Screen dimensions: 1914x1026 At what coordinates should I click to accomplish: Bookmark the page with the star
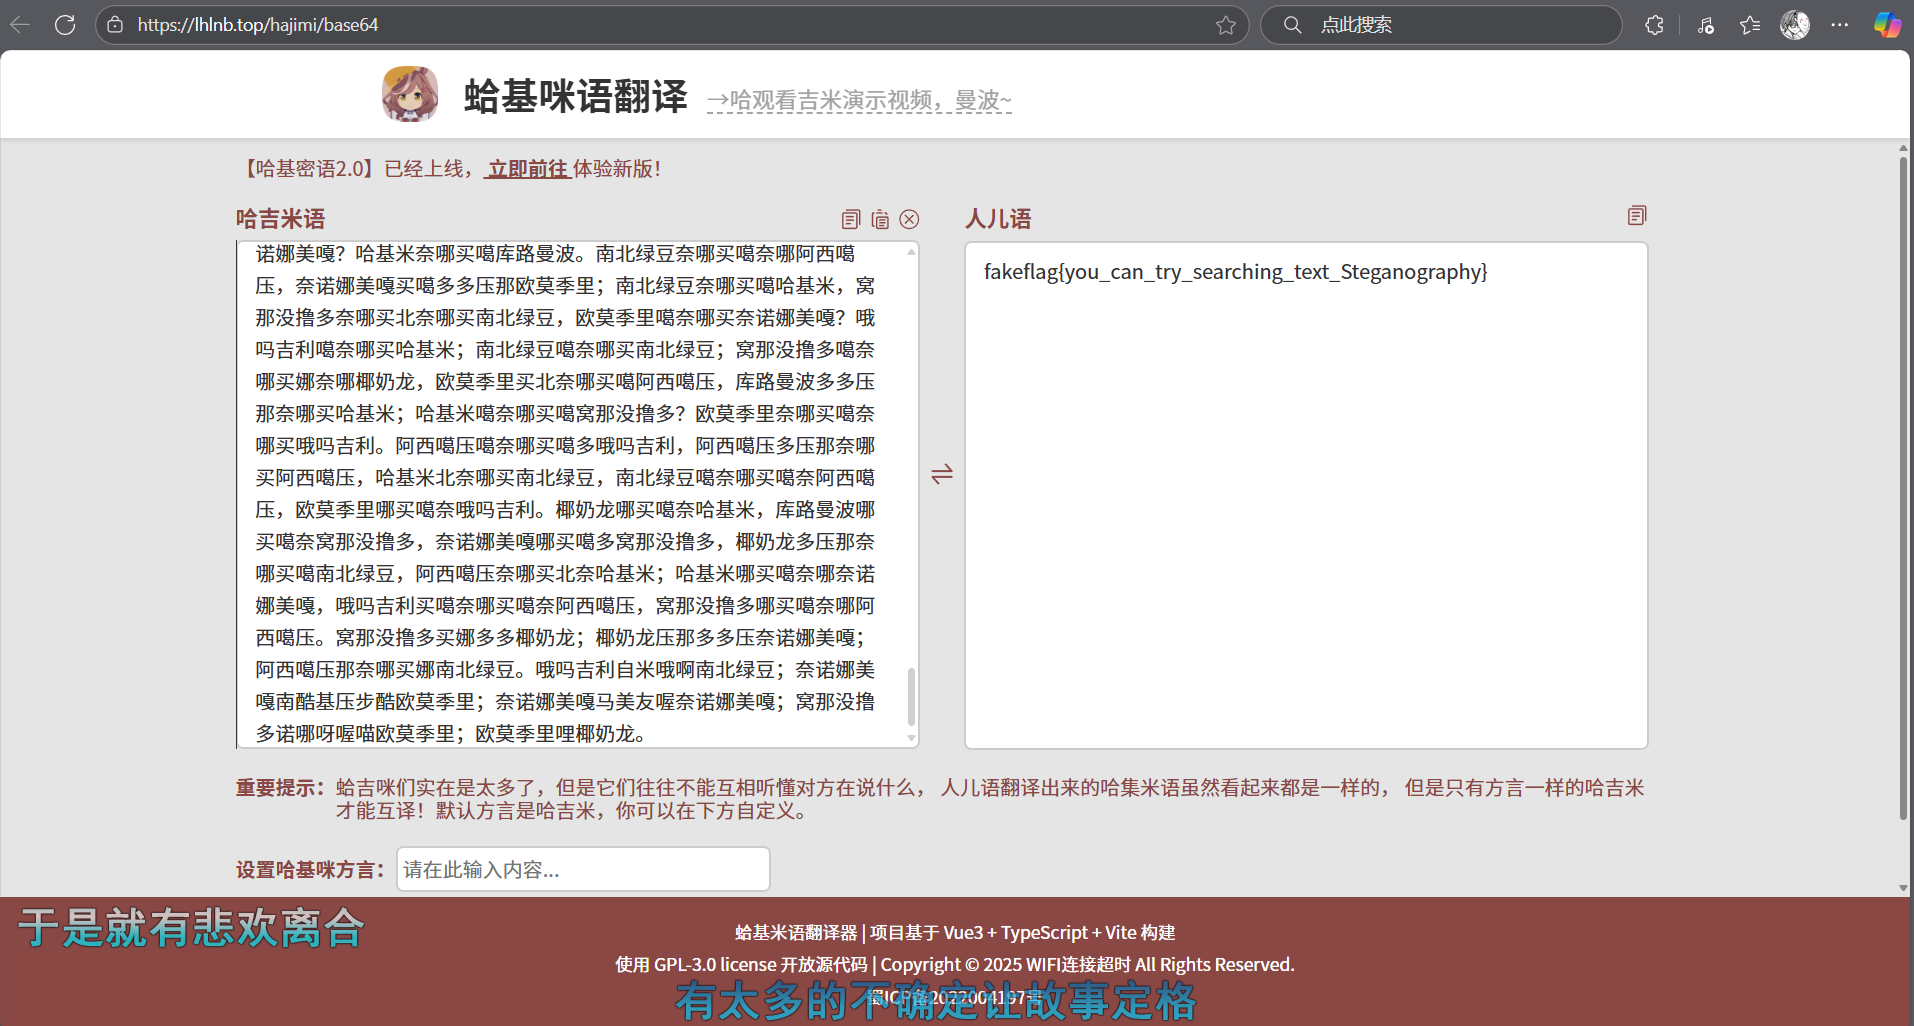point(1225,25)
